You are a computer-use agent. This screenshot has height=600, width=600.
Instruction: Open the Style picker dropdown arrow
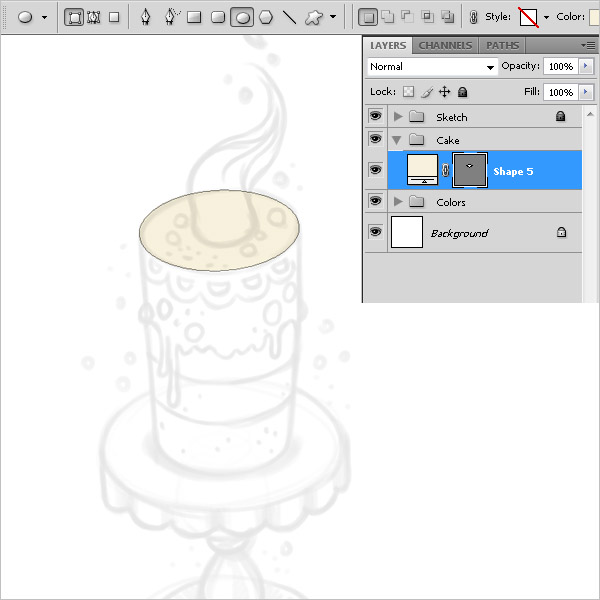click(x=546, y=17)
